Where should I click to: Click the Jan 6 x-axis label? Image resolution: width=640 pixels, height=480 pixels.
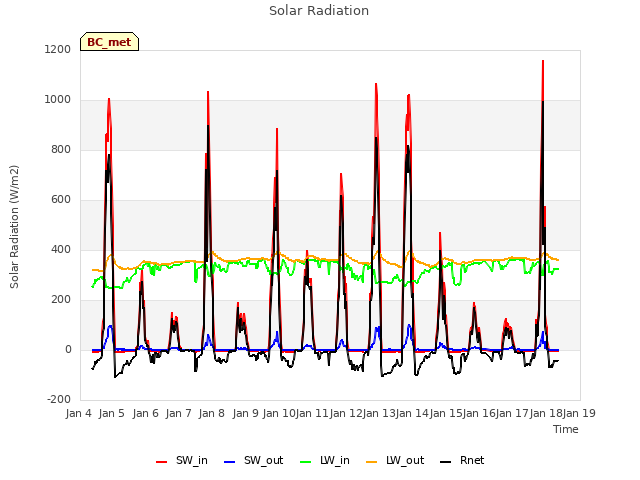(x=146, y=413)
